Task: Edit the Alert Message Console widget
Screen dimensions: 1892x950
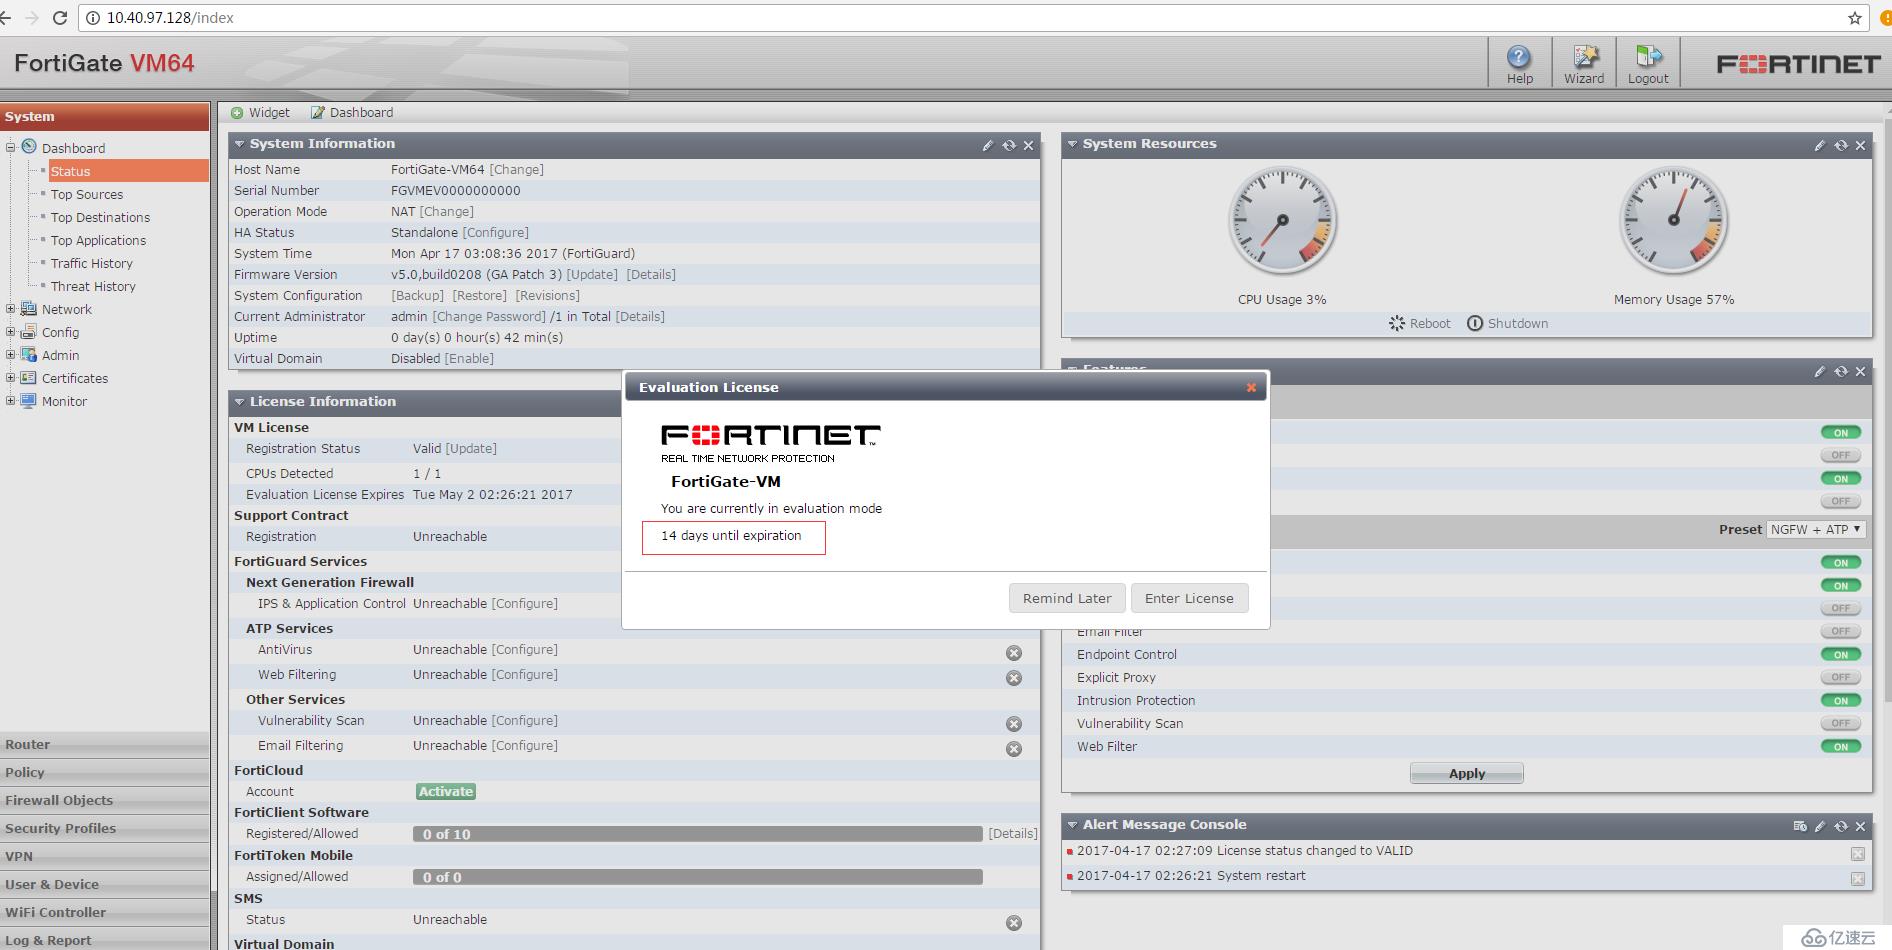Action: (1820, 826)
